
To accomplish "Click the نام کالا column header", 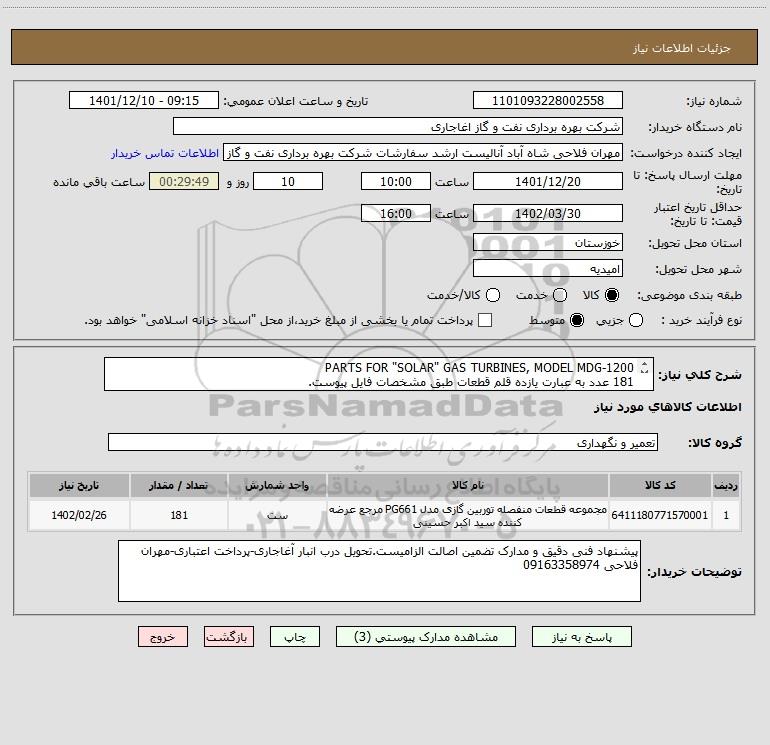I will pos(468,485).
